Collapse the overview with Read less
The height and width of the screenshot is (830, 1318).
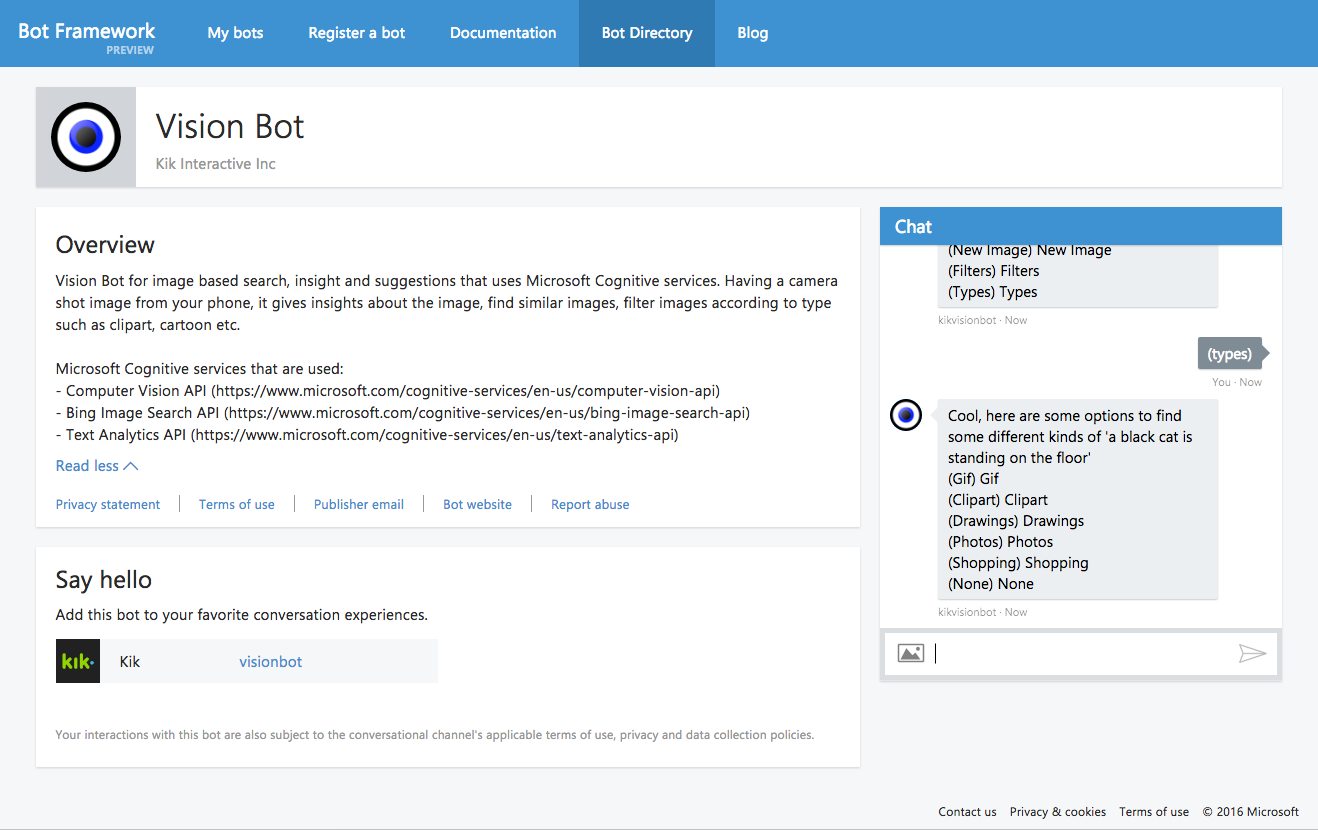point(97,466)
